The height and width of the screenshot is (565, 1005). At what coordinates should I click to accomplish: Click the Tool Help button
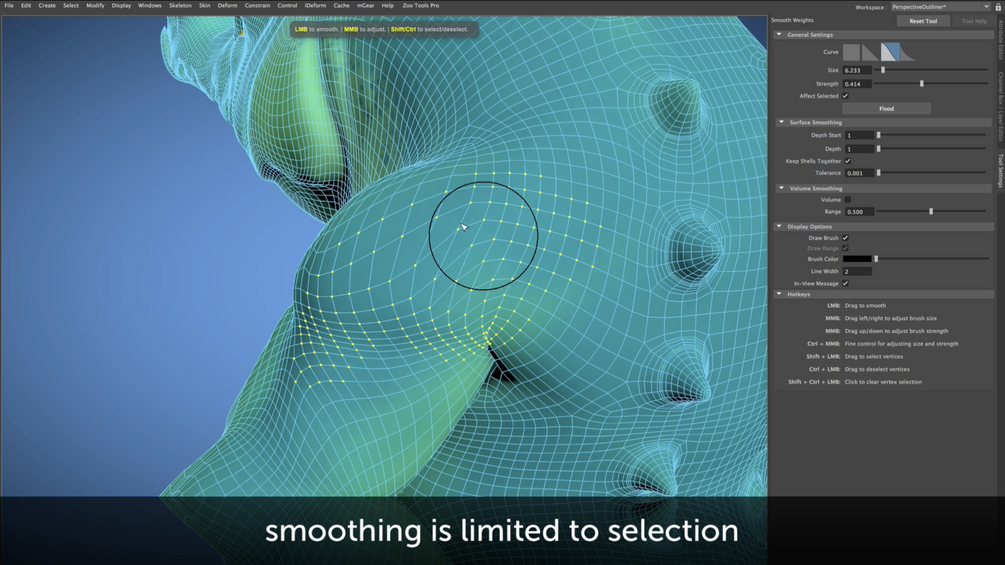pyautogui.click(x=974, y=21)
